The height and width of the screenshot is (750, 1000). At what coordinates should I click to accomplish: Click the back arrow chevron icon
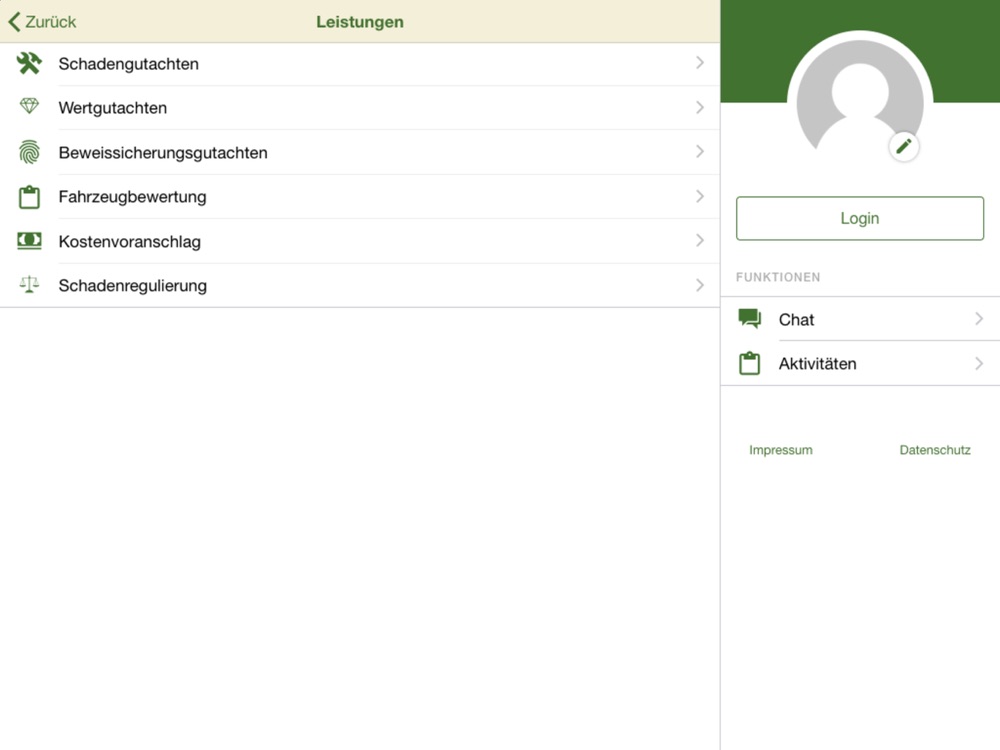[x=15, y=22]
